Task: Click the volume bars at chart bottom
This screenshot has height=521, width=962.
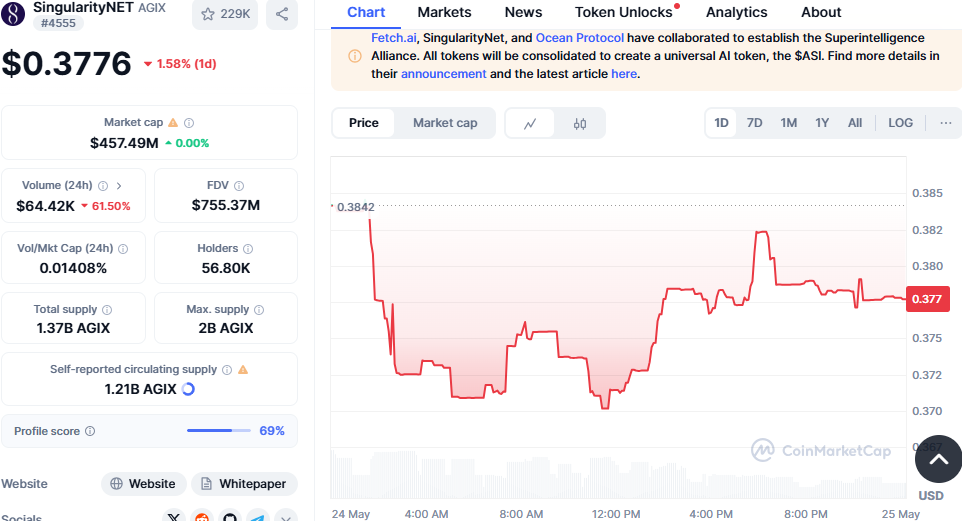Action: [618, 474]
